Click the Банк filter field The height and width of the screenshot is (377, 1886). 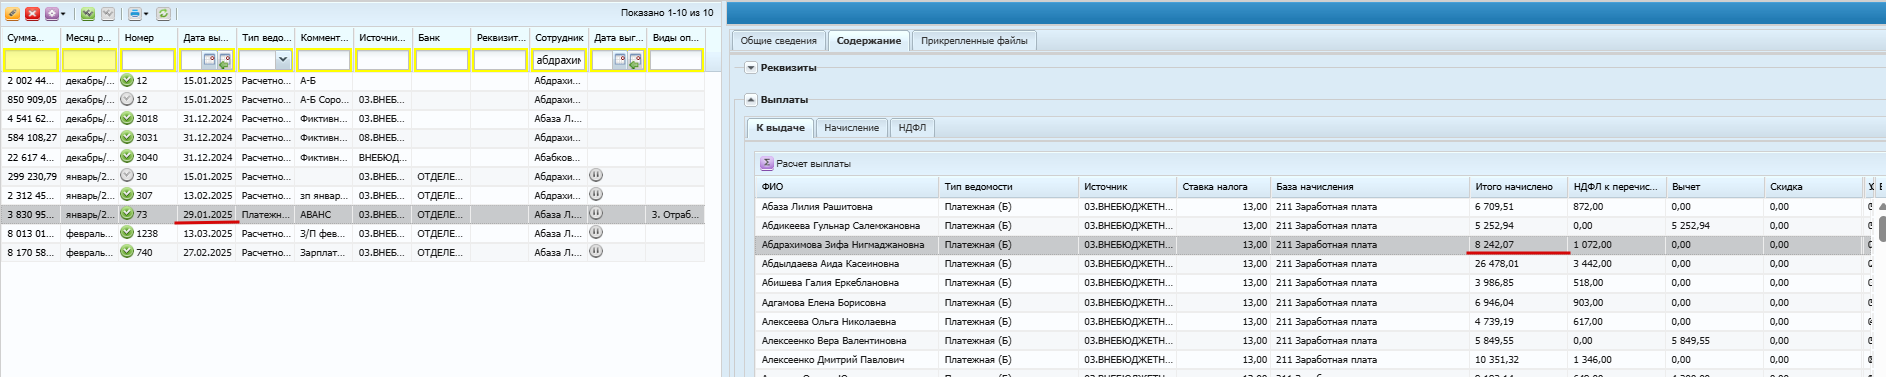click(441, 60)
